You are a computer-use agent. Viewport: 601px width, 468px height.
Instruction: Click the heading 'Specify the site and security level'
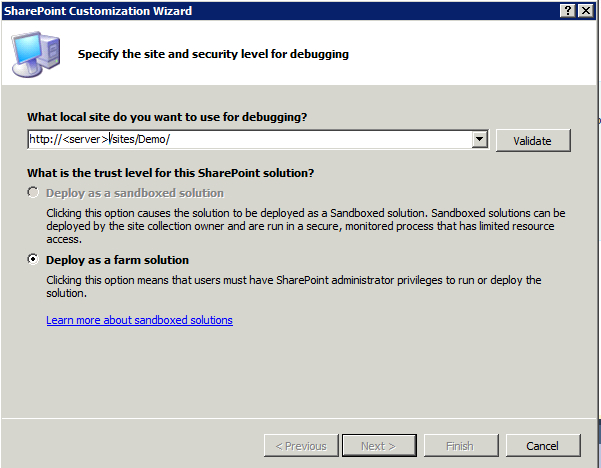pyautogui.click(x=213, y=54)
